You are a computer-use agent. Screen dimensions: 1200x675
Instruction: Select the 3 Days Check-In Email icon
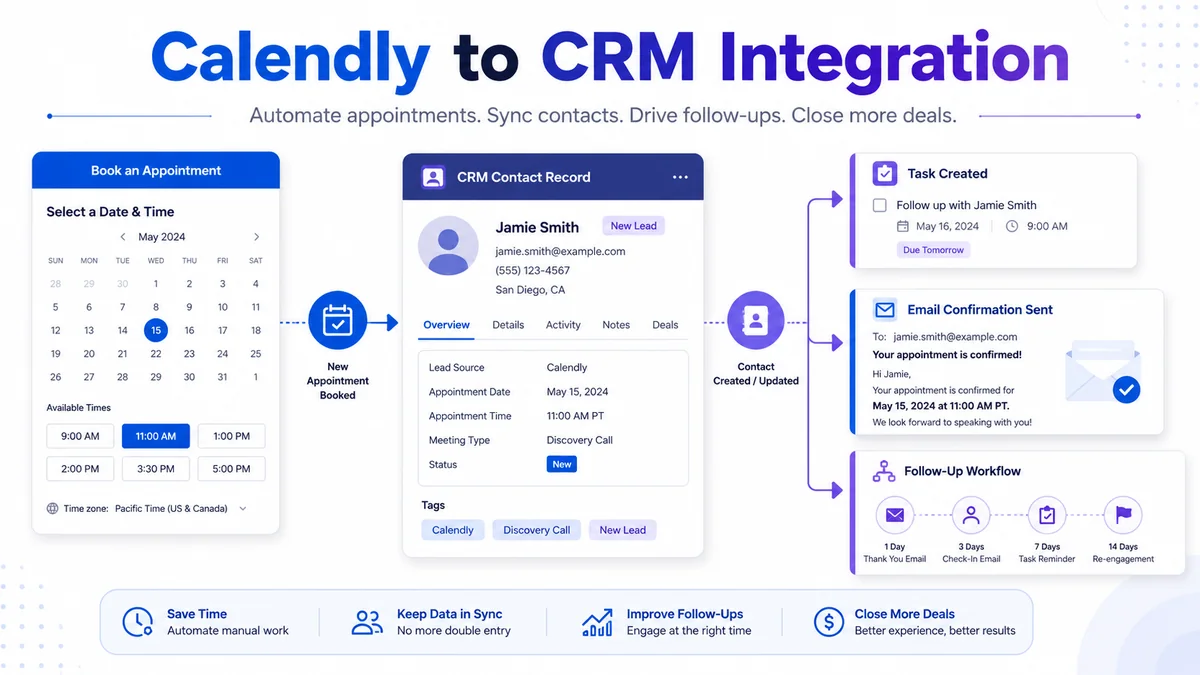971,516
